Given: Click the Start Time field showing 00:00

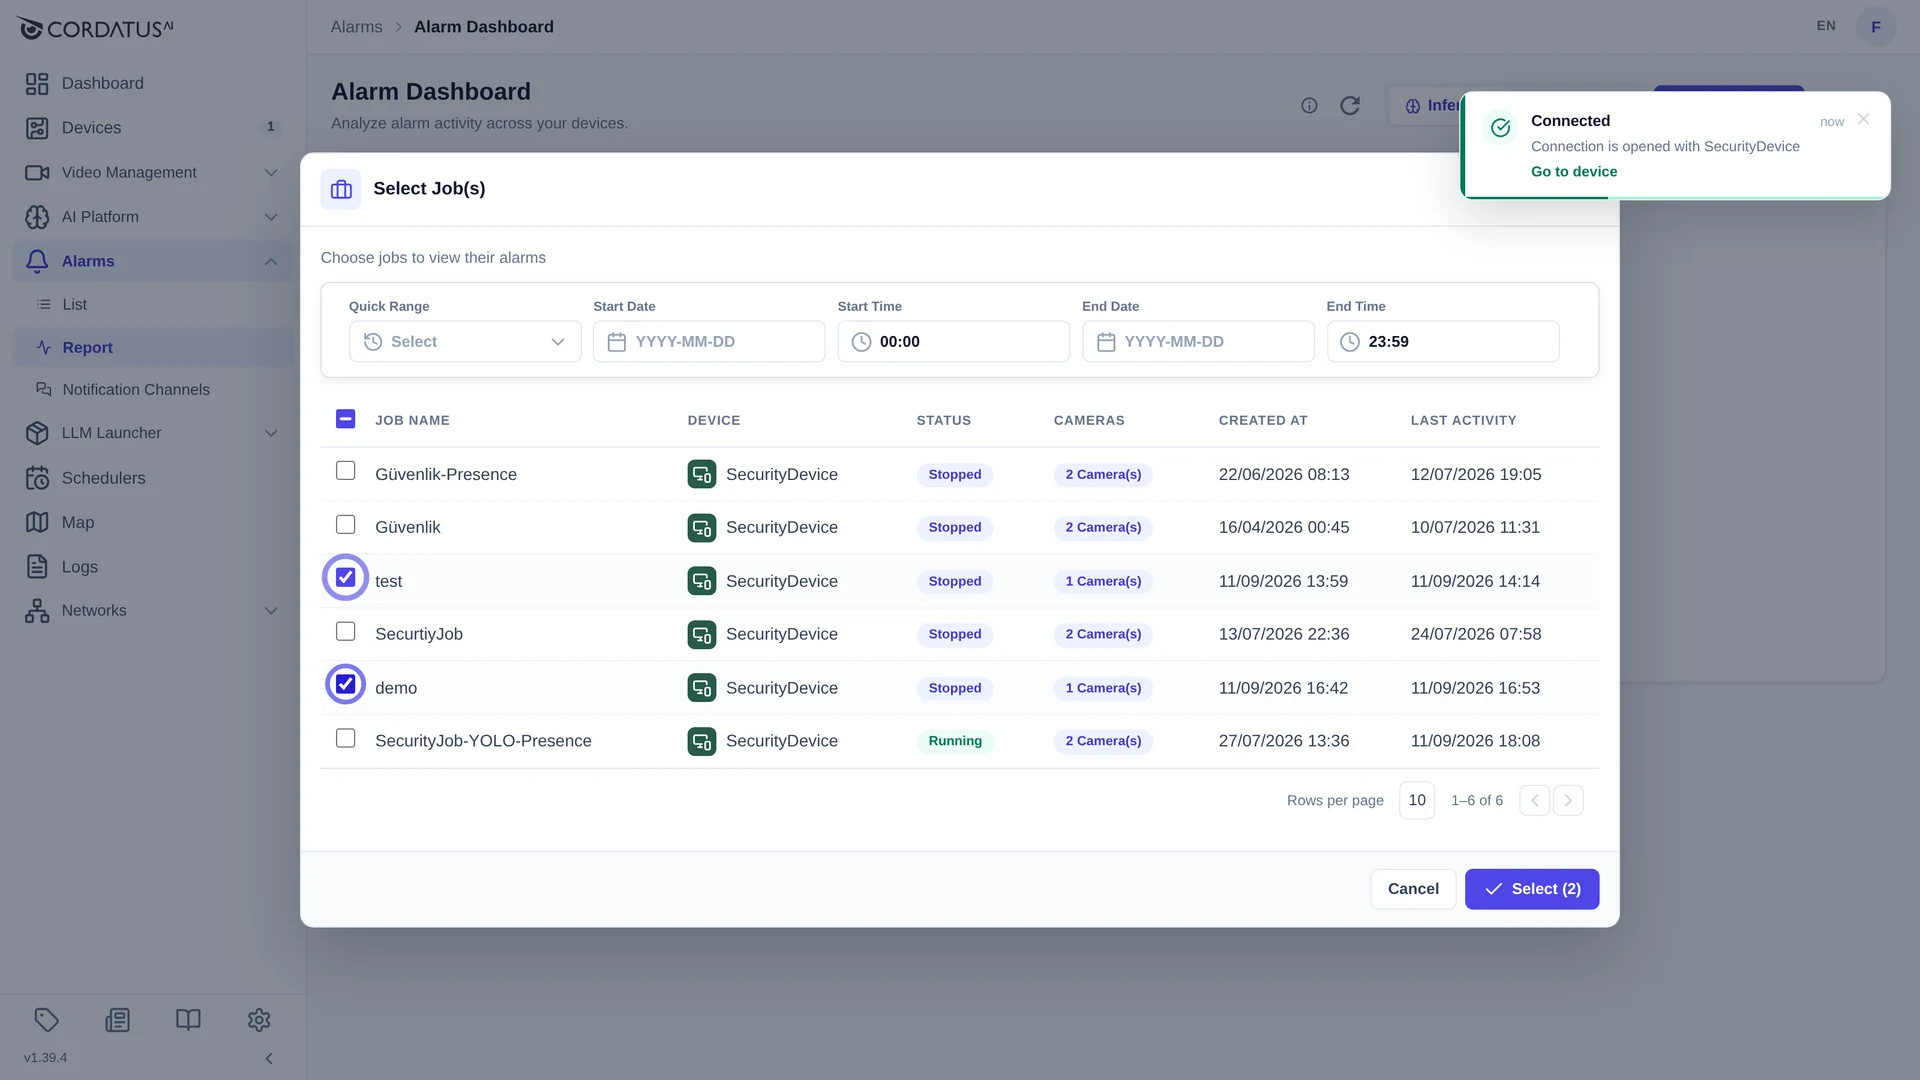Looking at the screenshot, I should [954, 342].
